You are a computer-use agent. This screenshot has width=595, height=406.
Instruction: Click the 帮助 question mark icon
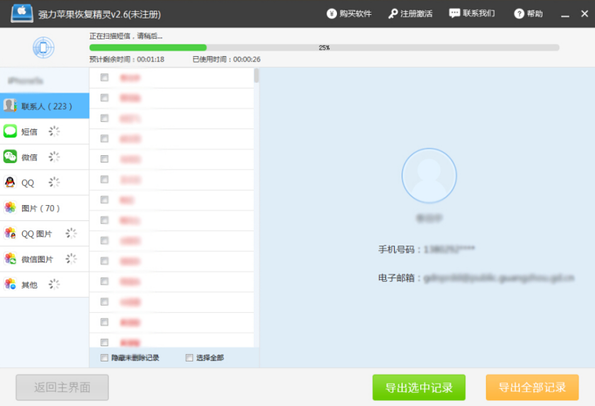(519, 14)
